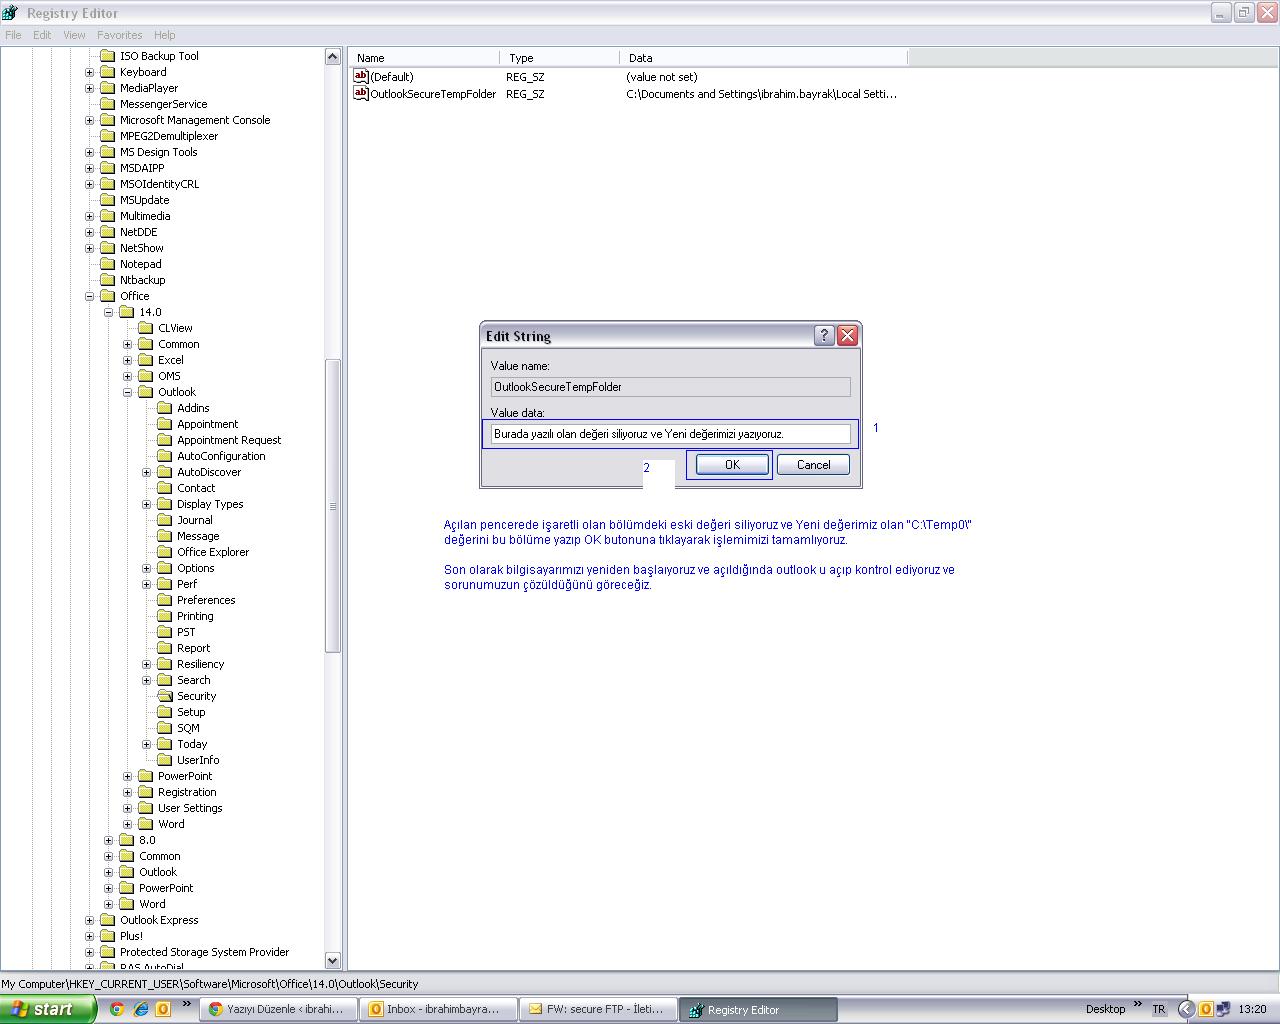Click the Value data input field
The height and width of the screenshot is (1024, 1280).
coord(670,434)
